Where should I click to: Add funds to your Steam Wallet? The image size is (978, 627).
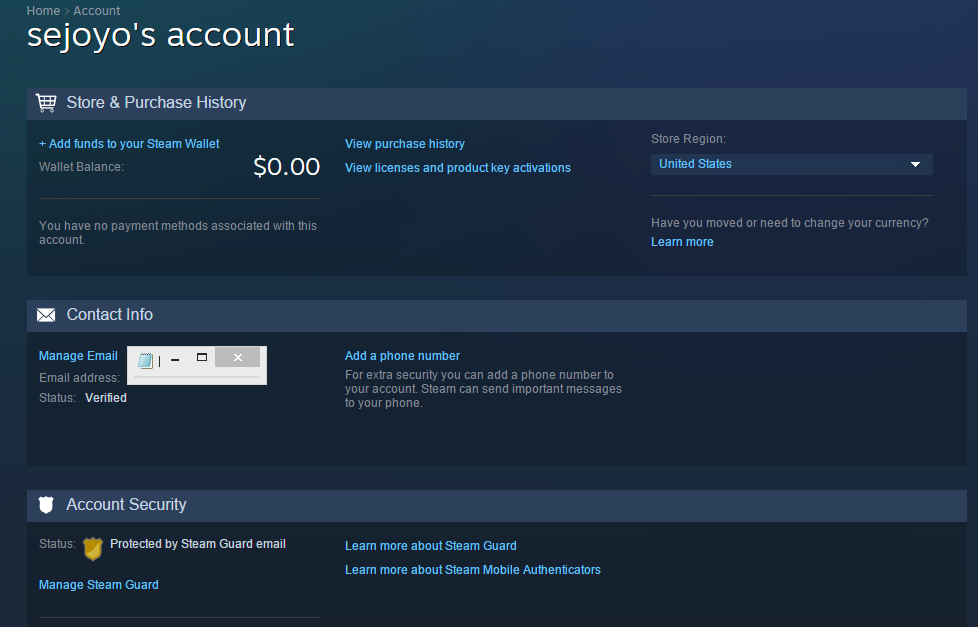[129, 144]
